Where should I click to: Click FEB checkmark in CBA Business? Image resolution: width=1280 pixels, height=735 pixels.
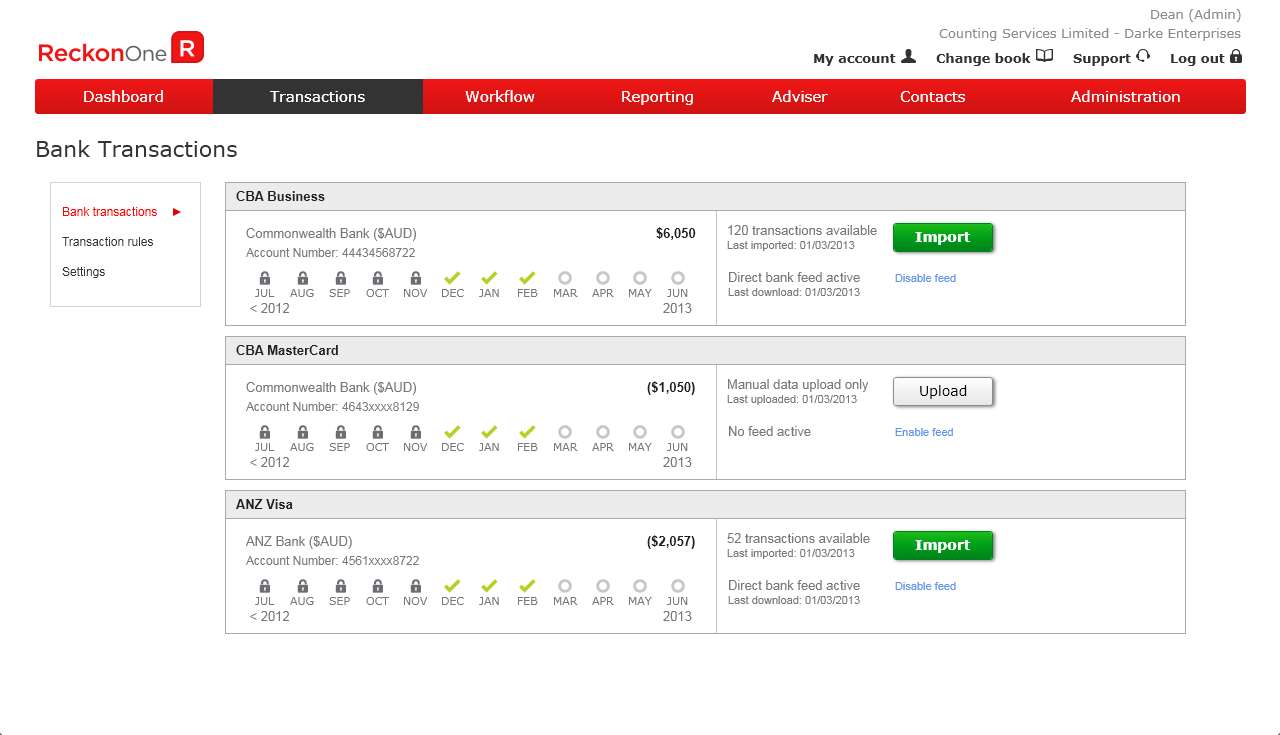coord(527,278)
